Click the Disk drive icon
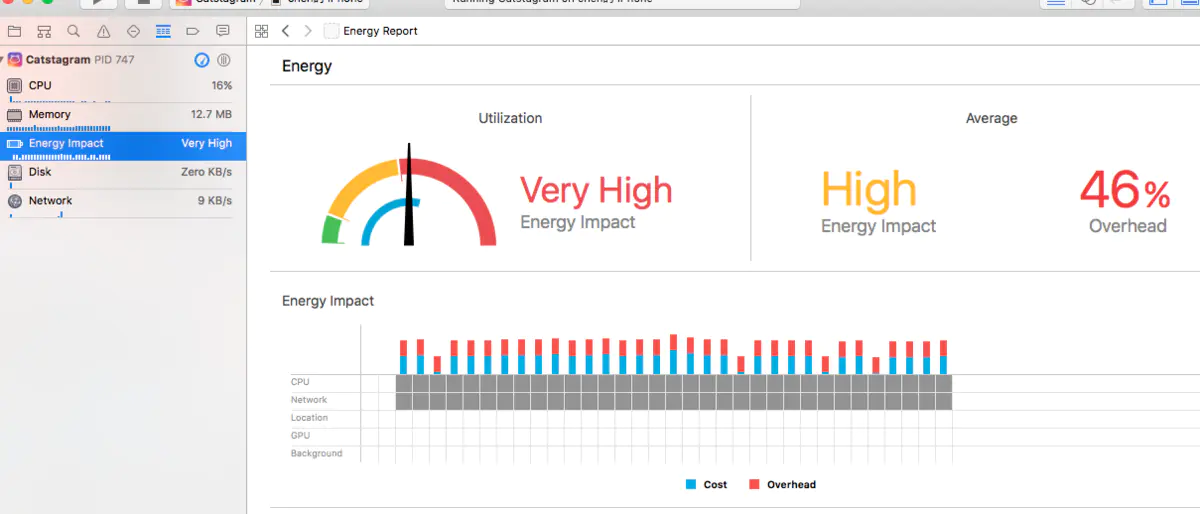Image resolution: width=1200 pixels, height=514 pixels. [x=14, y=172]
